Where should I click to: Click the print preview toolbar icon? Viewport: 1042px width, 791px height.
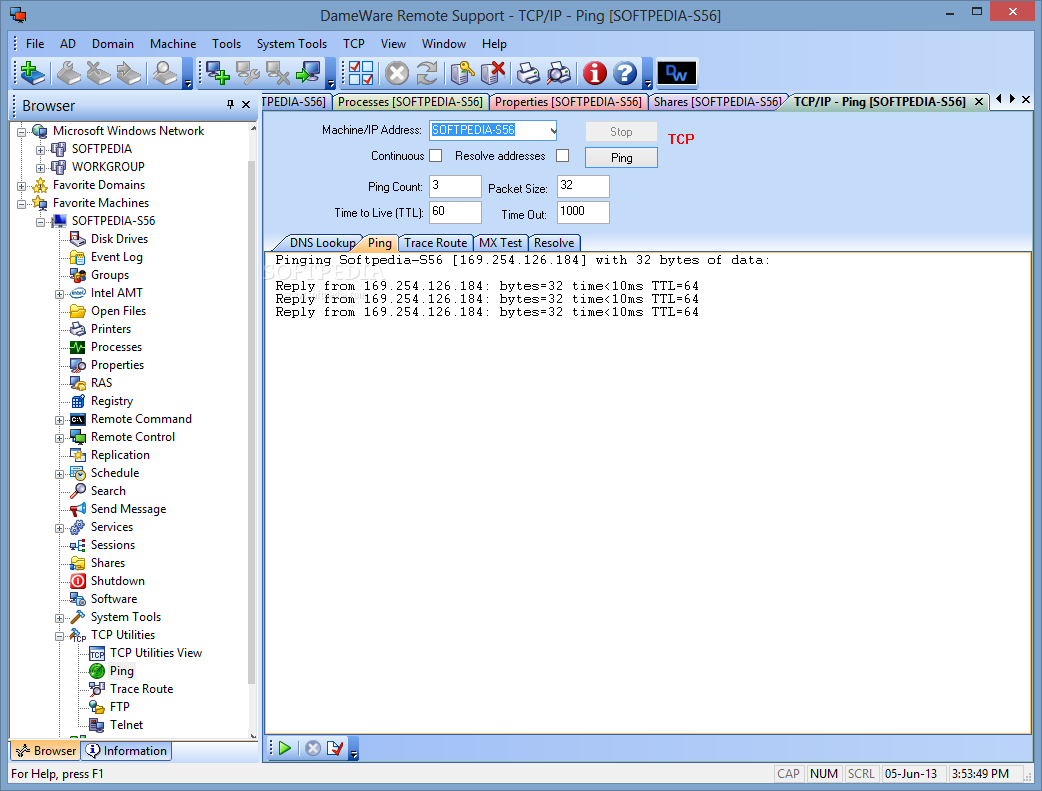tap(559, 73)
